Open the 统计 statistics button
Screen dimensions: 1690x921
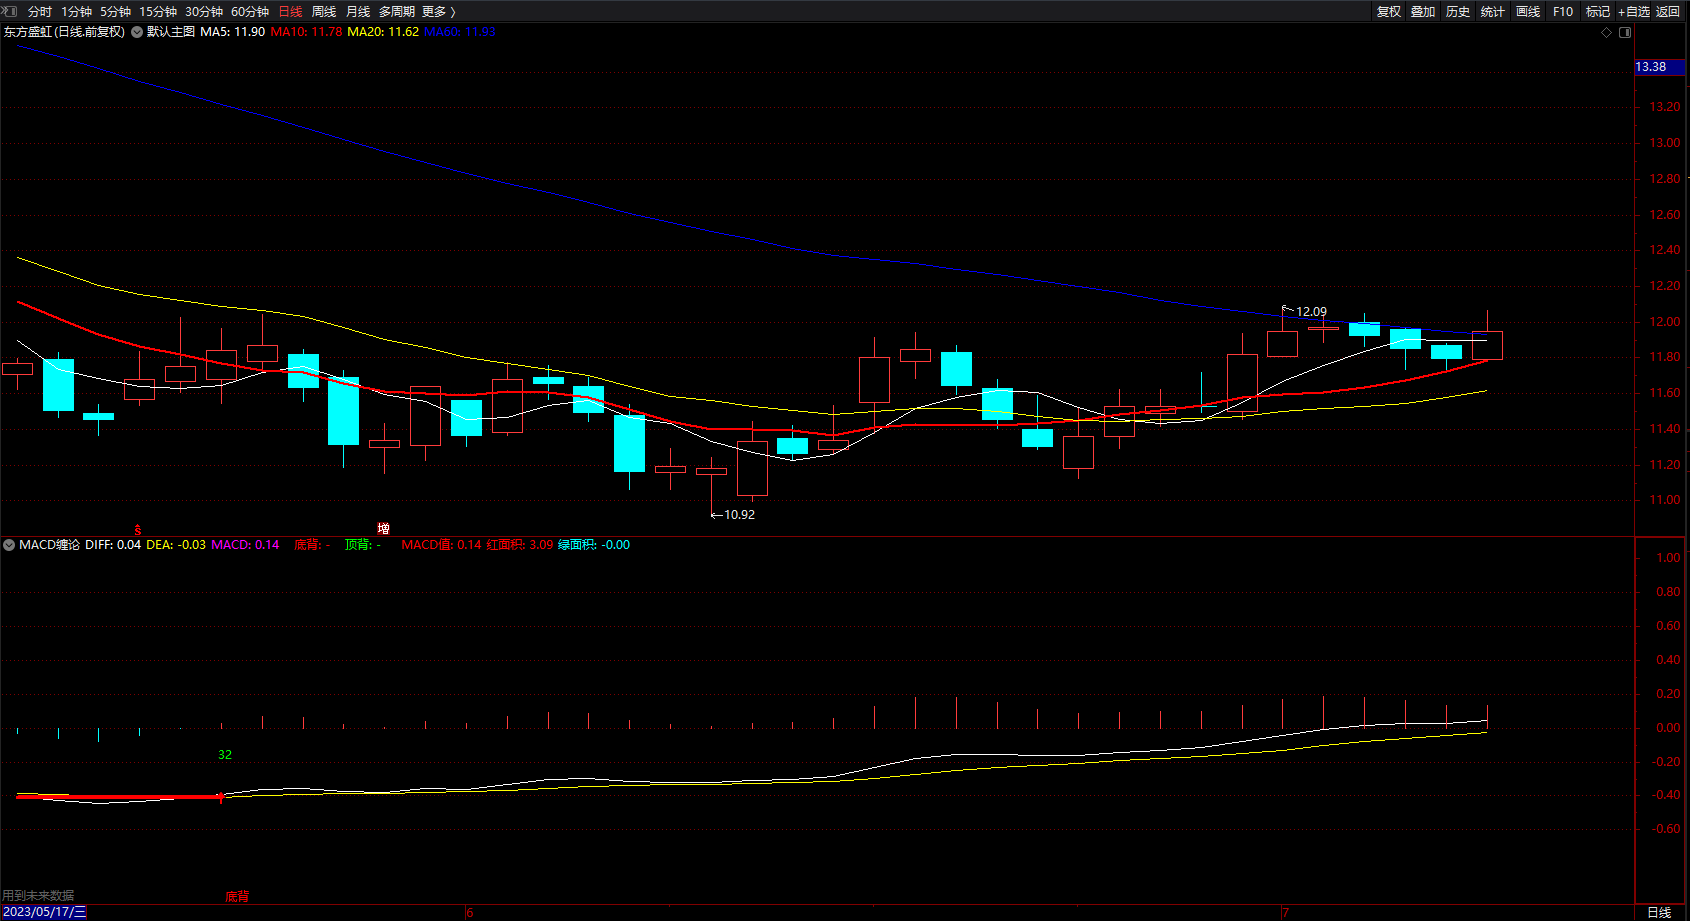(1493, 12)
